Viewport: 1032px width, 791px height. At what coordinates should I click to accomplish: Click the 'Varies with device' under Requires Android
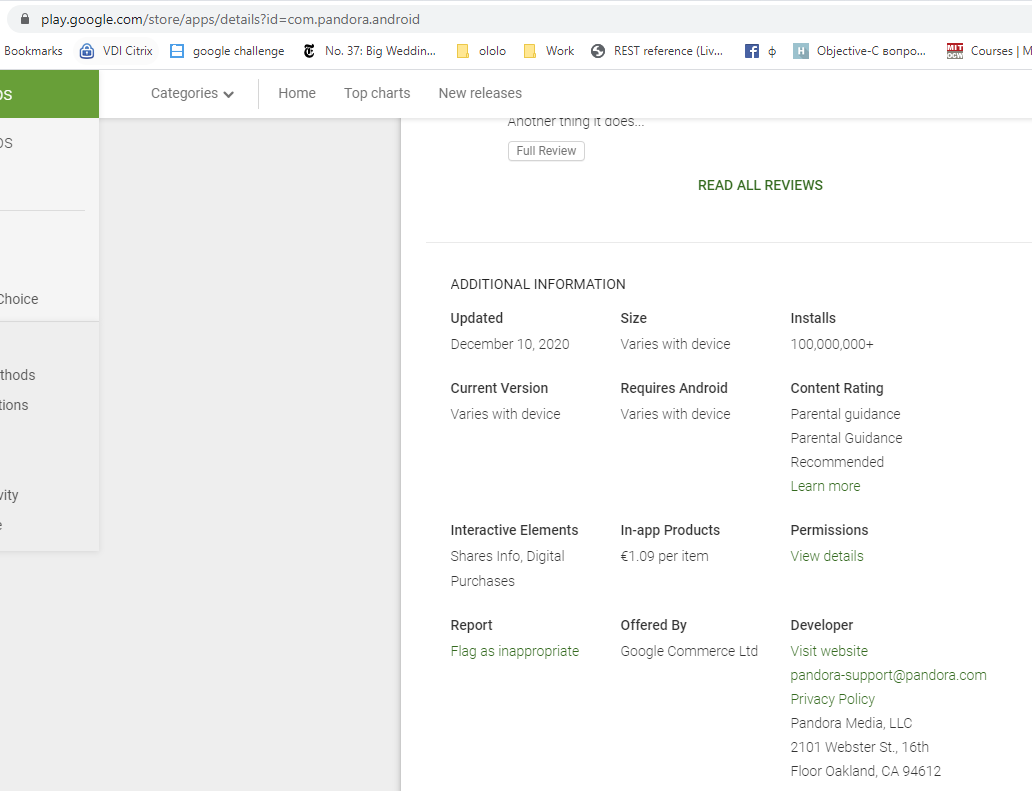[675, 414]
